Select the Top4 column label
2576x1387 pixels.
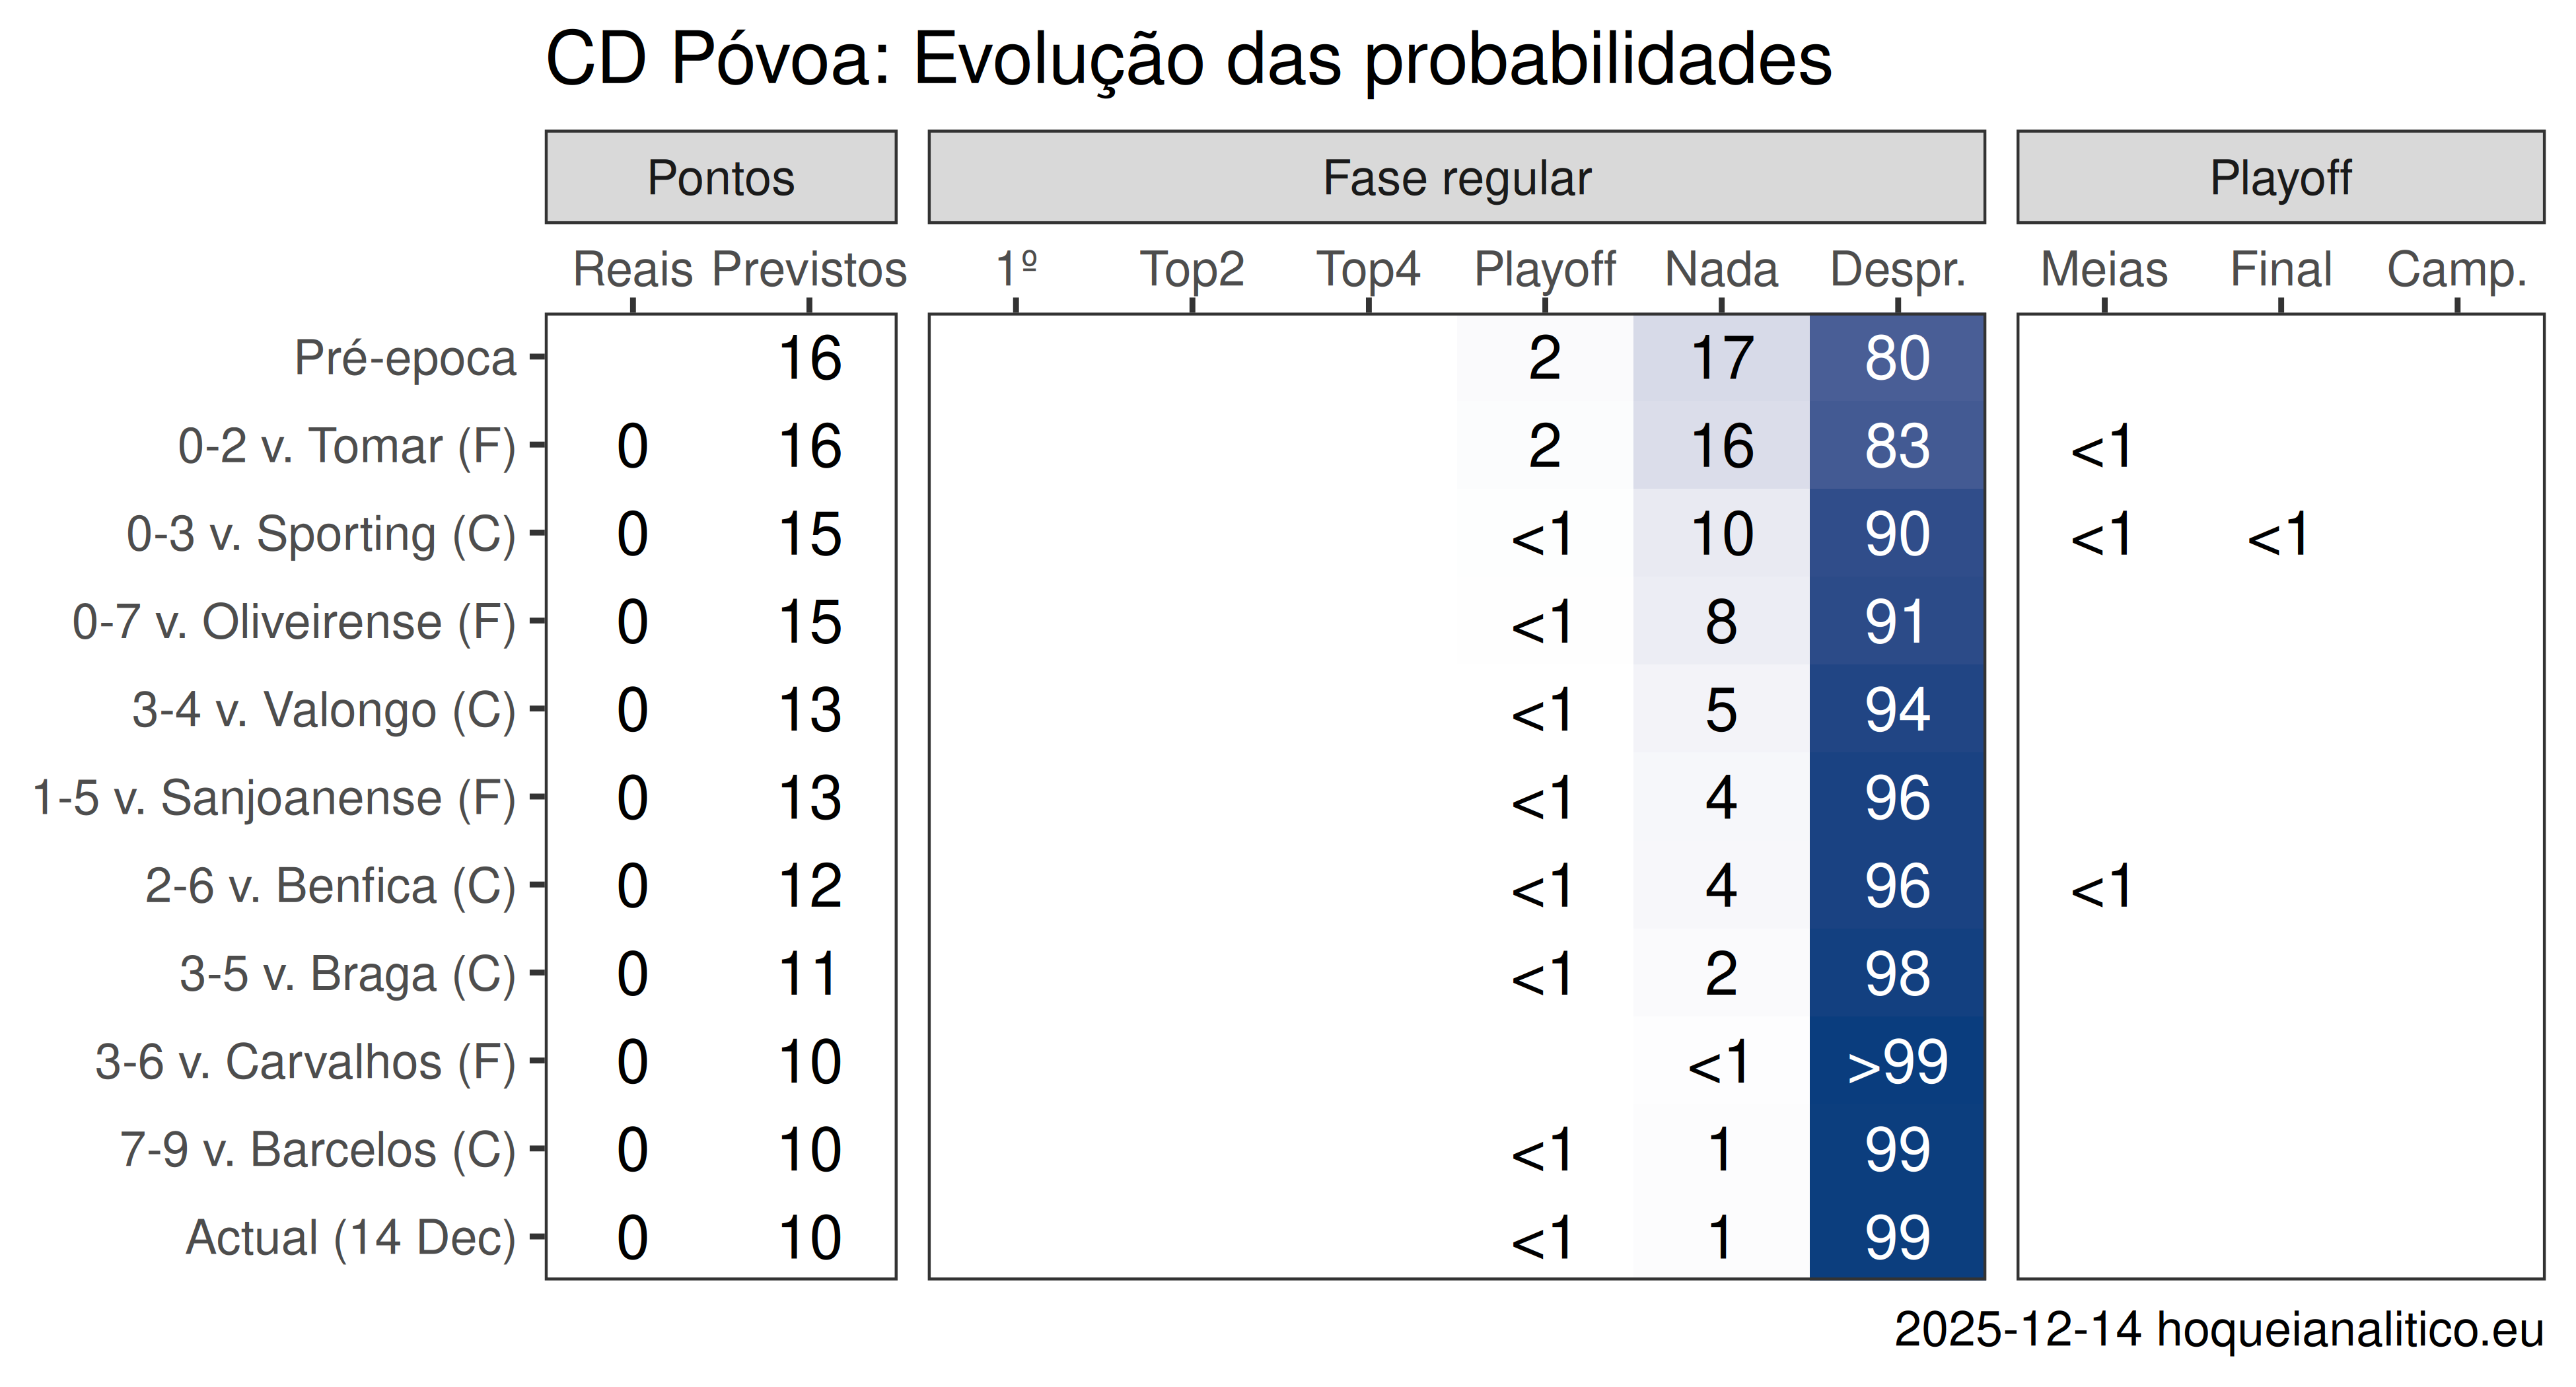click(x=1368, y=269)
